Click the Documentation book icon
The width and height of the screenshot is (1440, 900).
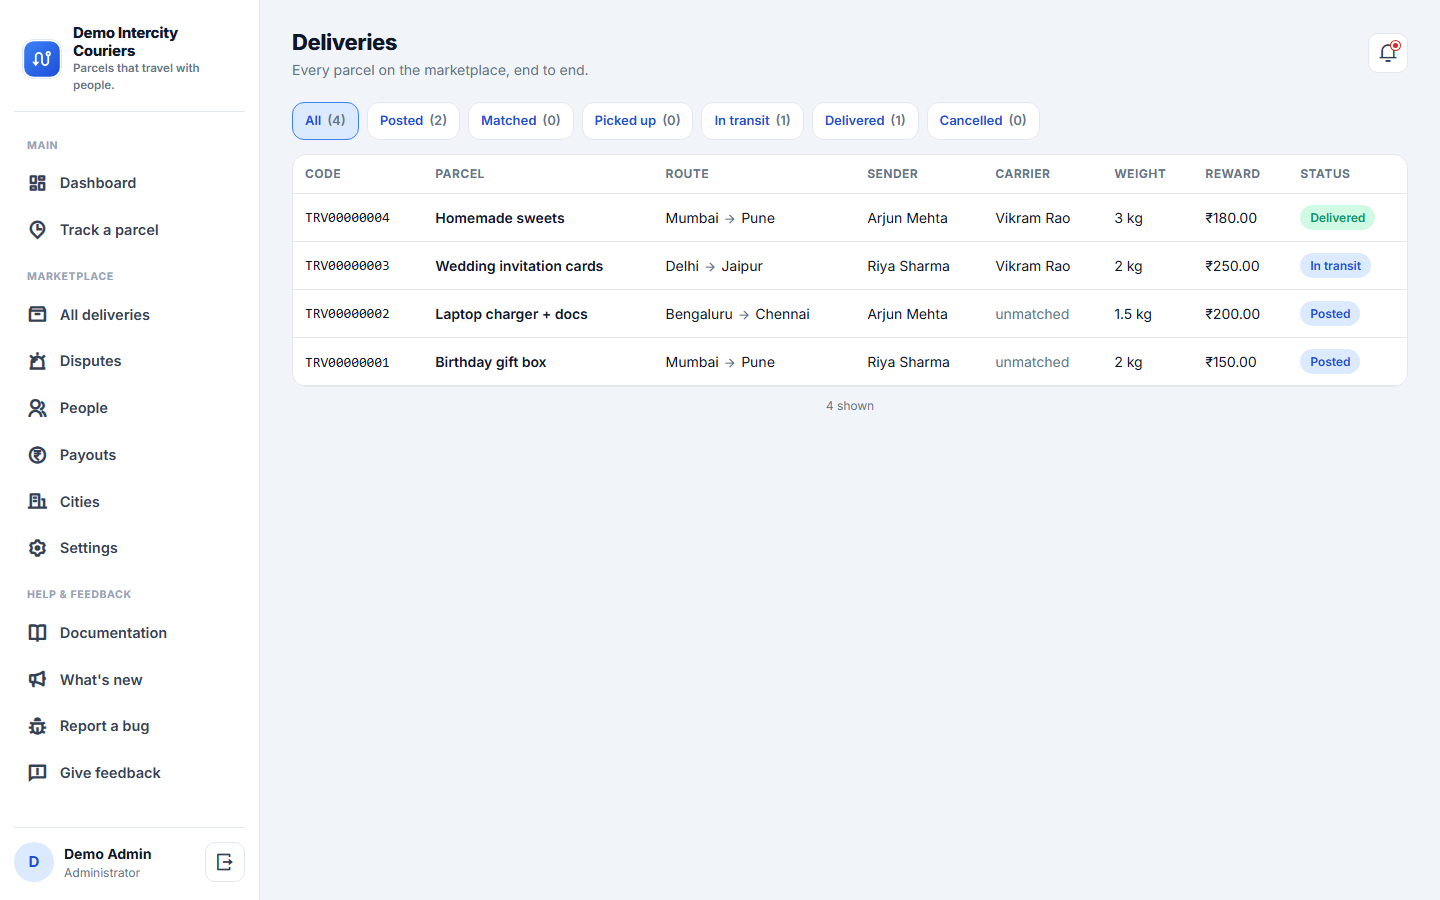[x=38, y=633]
